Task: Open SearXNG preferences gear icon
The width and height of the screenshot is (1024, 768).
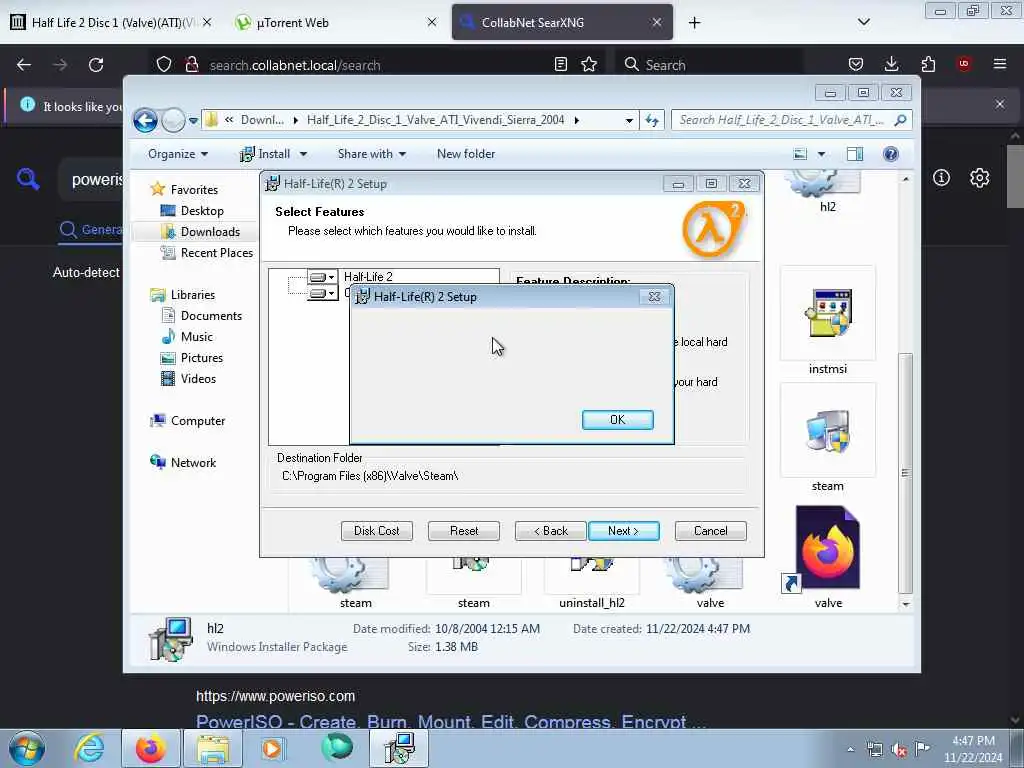Action: 979,178
